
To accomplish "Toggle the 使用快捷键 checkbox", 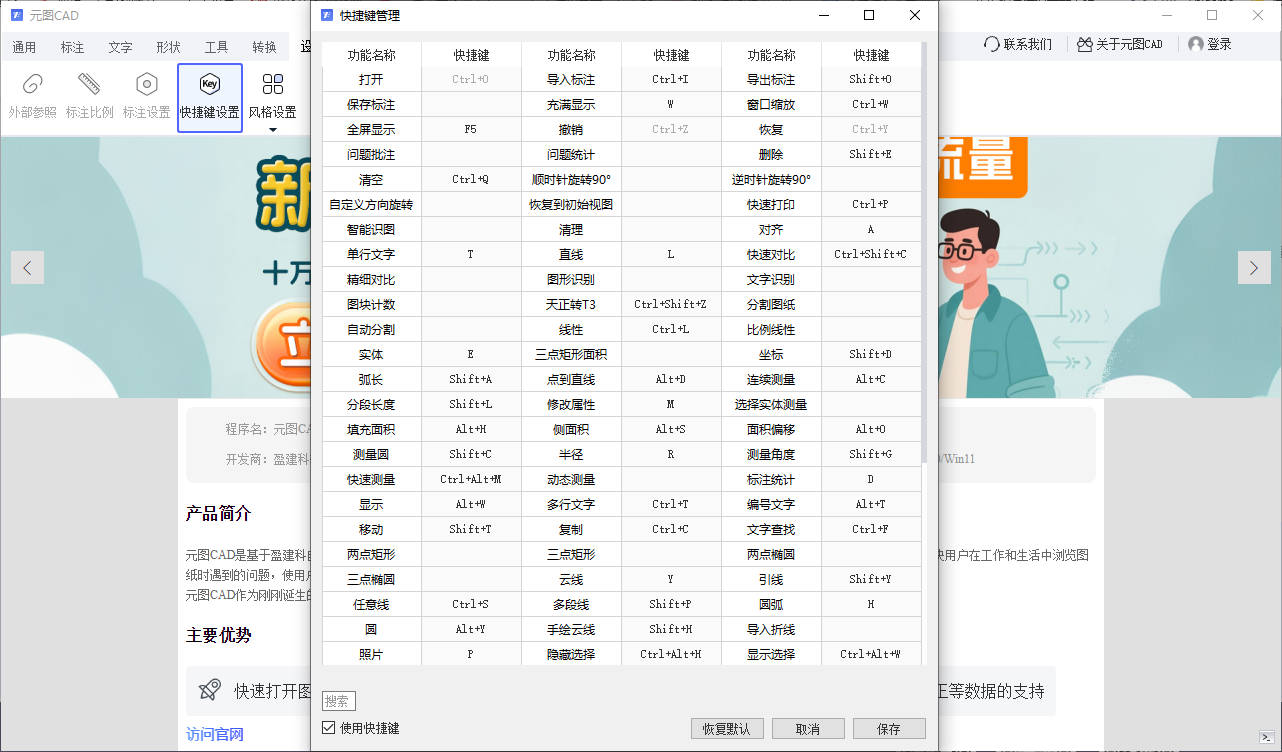I will 329,728.
